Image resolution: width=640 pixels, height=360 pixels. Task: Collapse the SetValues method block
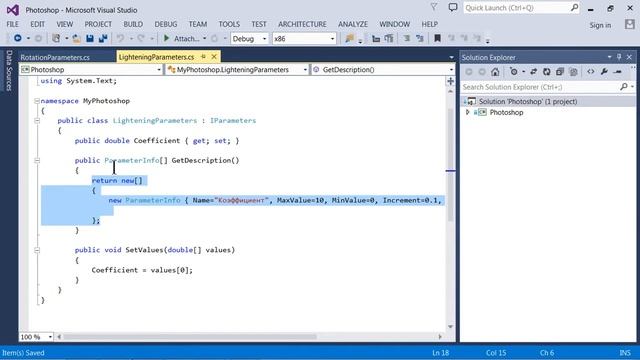[37, 250]
